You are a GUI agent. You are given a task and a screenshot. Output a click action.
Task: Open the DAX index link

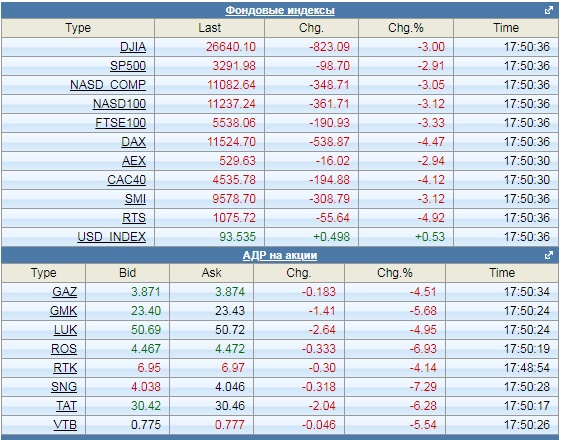point(134,142)
